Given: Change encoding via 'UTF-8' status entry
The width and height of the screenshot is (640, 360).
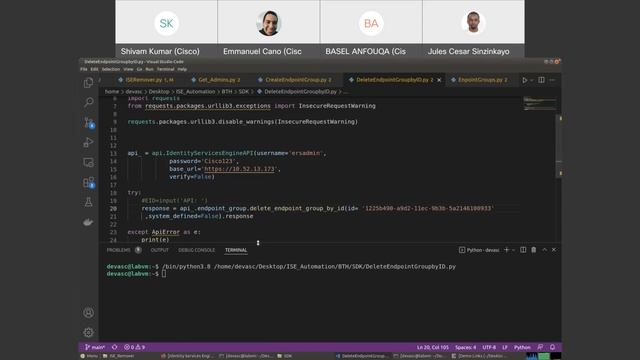Looking at the screenshot, I should (489, 347).
